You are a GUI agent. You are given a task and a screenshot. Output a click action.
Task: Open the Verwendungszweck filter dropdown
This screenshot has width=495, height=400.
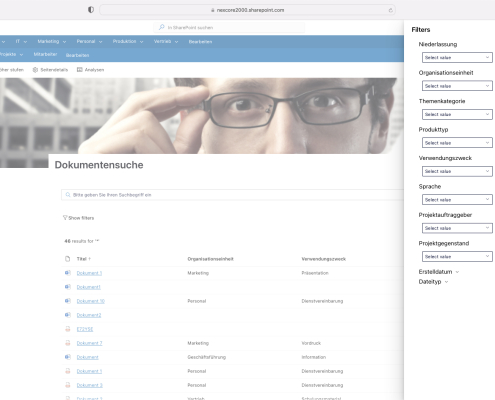coord(457,171)
